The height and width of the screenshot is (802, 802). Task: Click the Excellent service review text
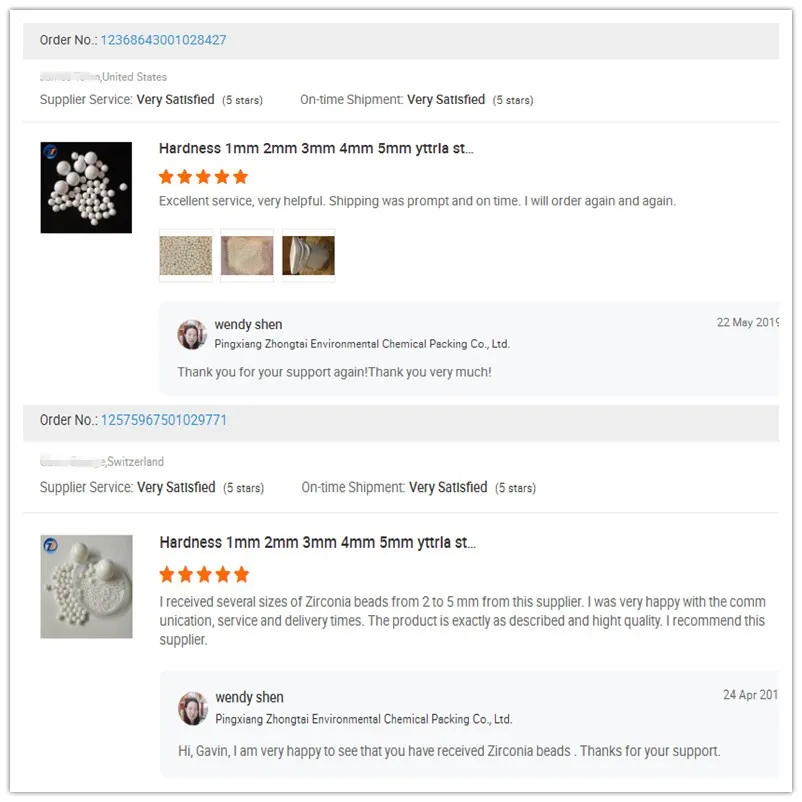click(417, 201)
